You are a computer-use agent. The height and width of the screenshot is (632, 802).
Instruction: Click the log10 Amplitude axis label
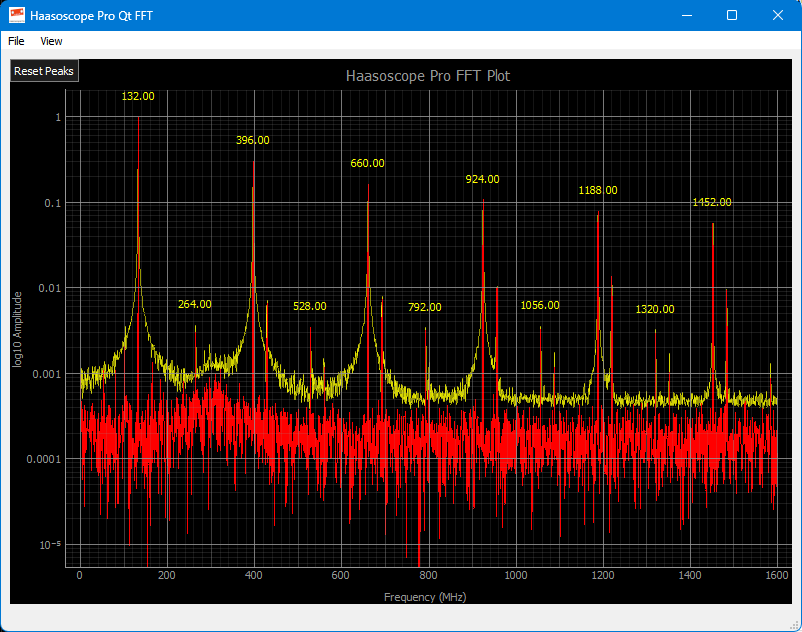pos(17,329)
